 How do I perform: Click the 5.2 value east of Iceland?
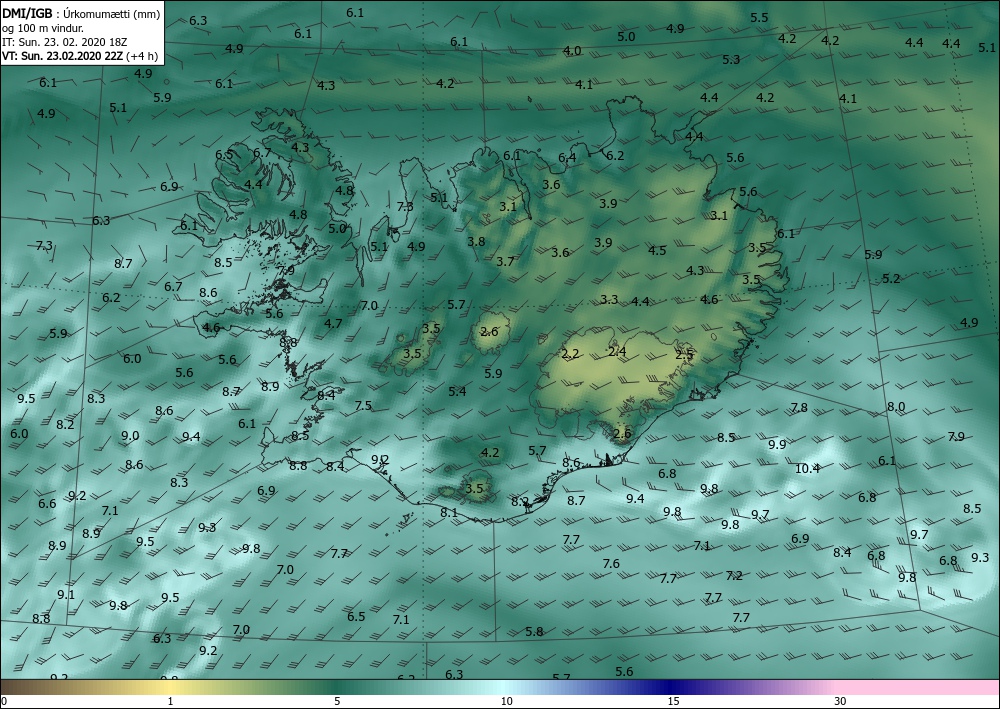[891, 279]
